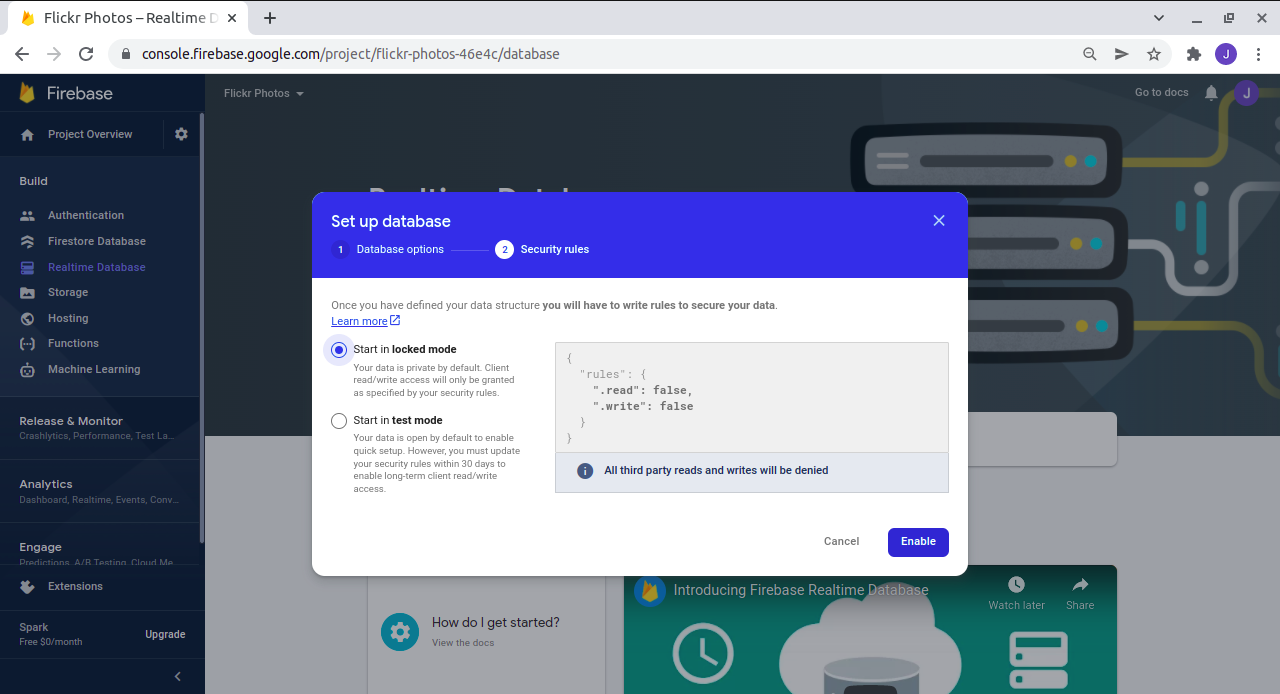The height and width of the screenshot is (694, 1280).
Task: Click the Learn more external link icon
Action: 395,321
